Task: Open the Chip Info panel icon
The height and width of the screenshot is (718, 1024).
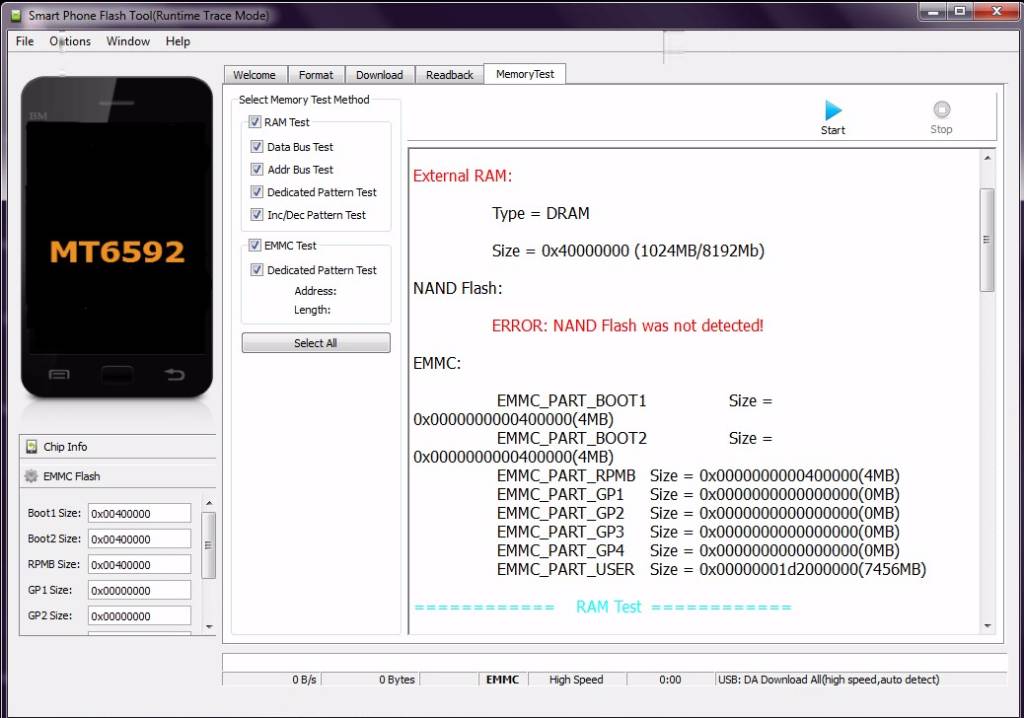Action: tap(32, 447)
